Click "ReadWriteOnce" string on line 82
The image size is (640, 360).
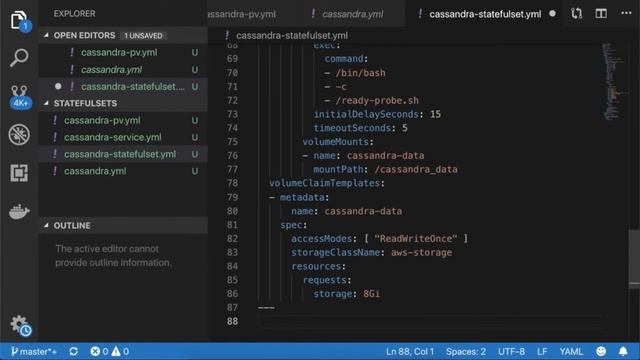(x=416, y=238)
